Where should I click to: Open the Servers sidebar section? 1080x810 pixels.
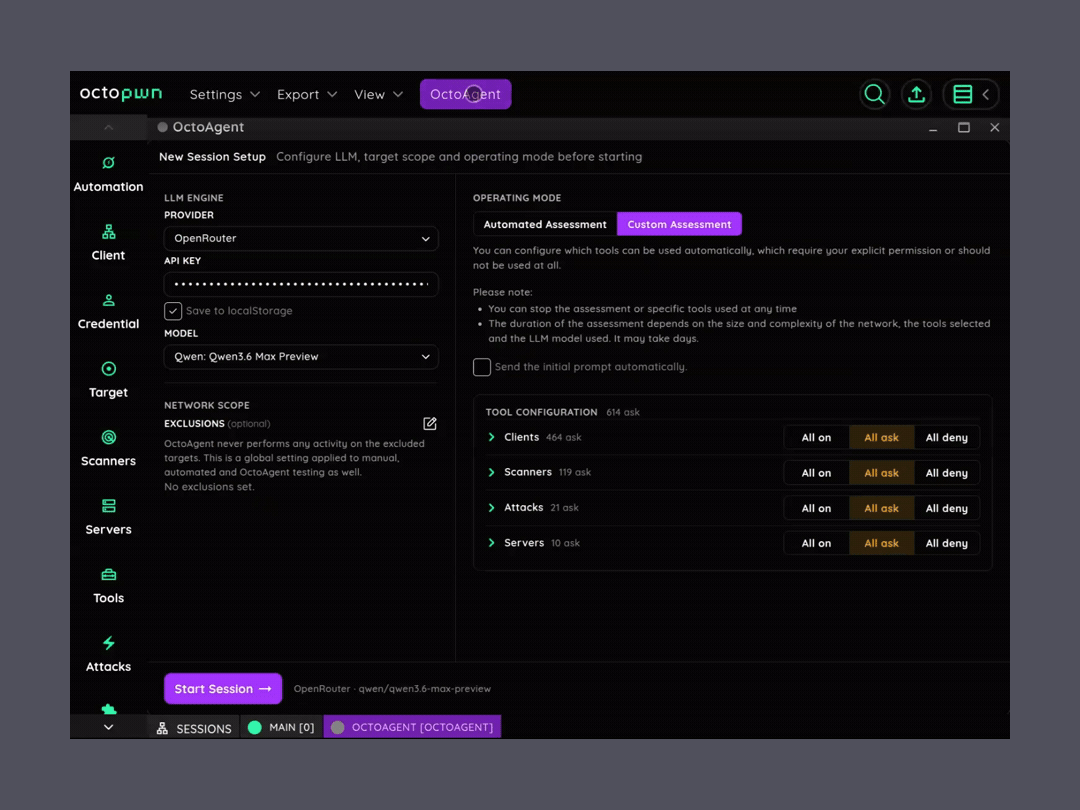click(108, 517)
